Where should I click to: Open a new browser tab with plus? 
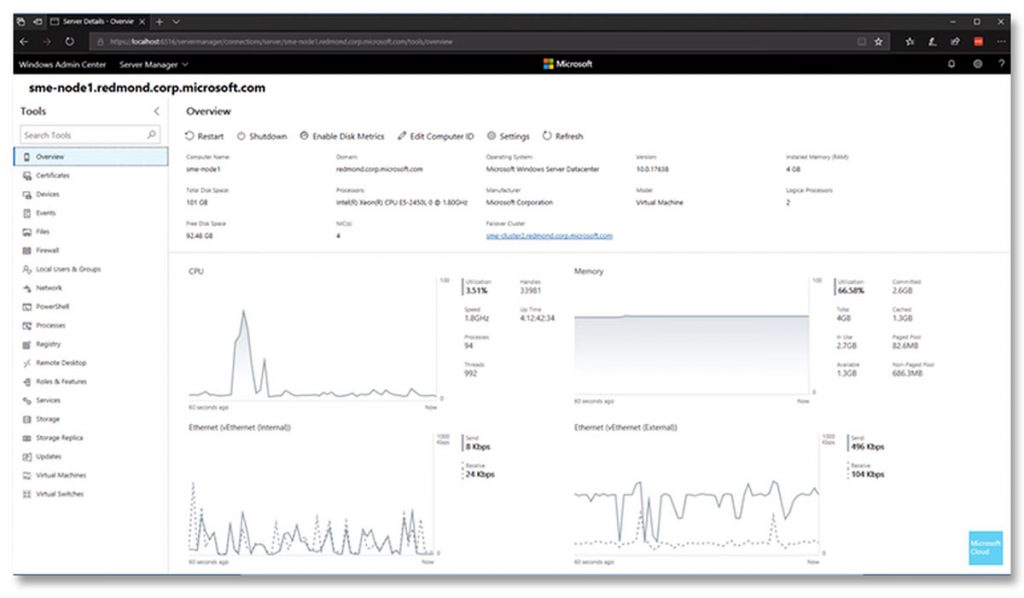click(159, 22)
